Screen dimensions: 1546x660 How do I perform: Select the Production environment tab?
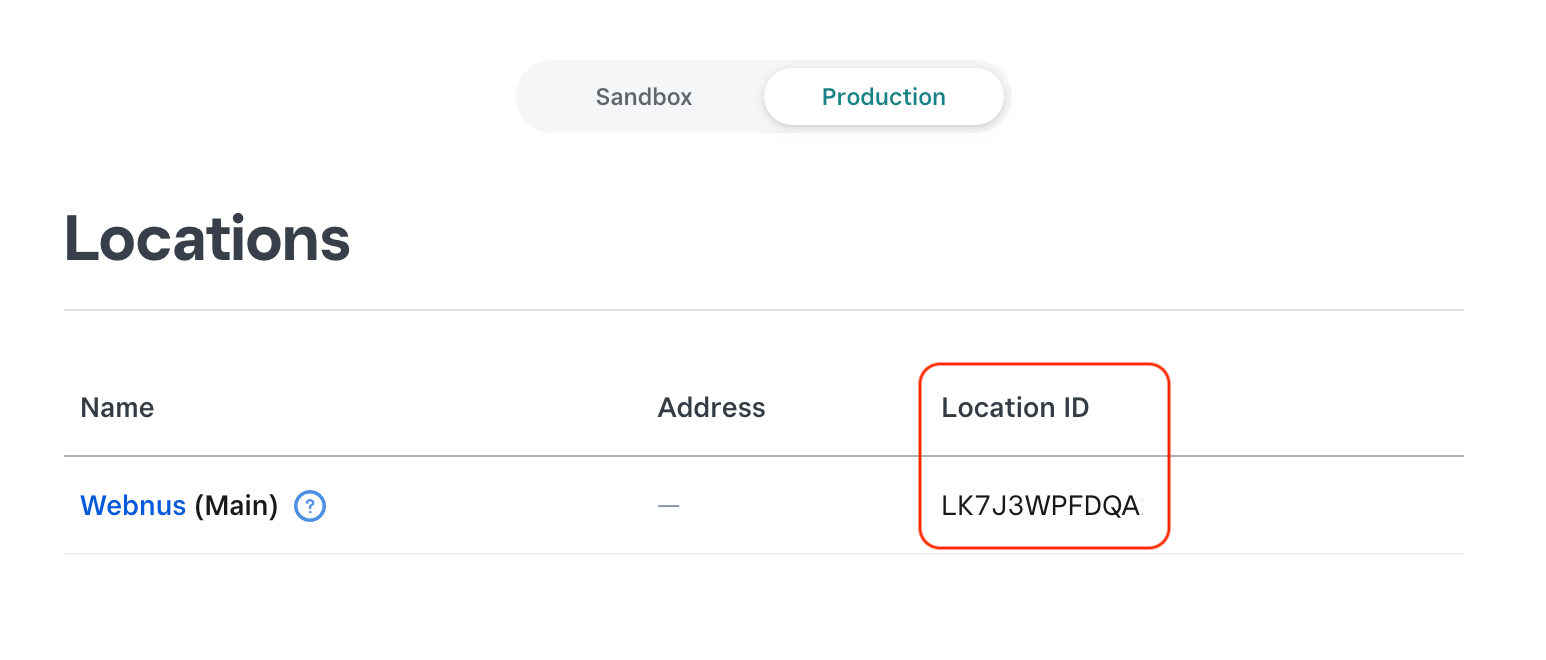pyautogui.click(x=883, y=97)
